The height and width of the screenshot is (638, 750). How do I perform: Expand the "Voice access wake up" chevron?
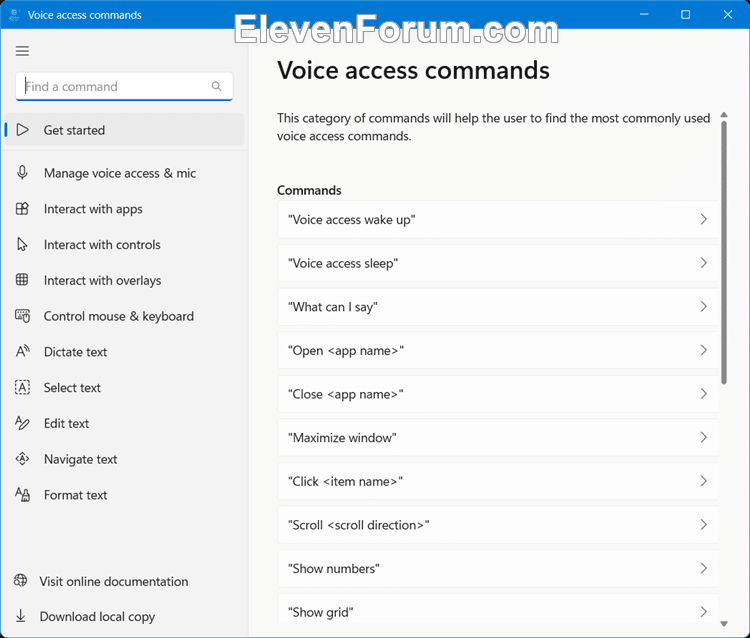703,219
